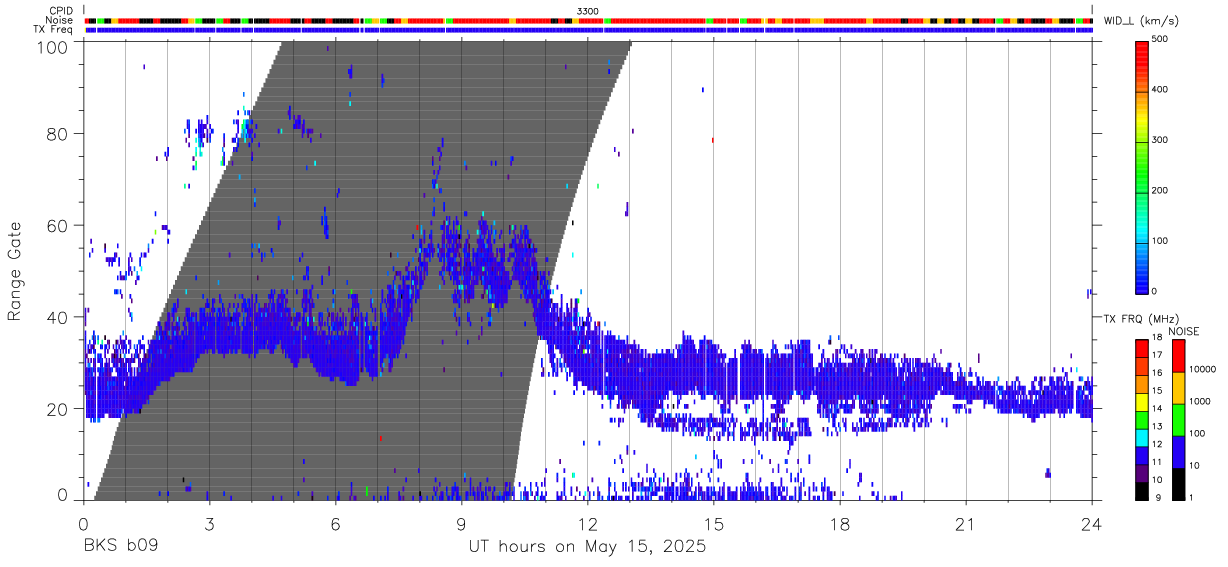The width and height of the screenshot is (1228, 567).
Task: Click the Noise color strip above the plot
Action: [x=588, y=20]
